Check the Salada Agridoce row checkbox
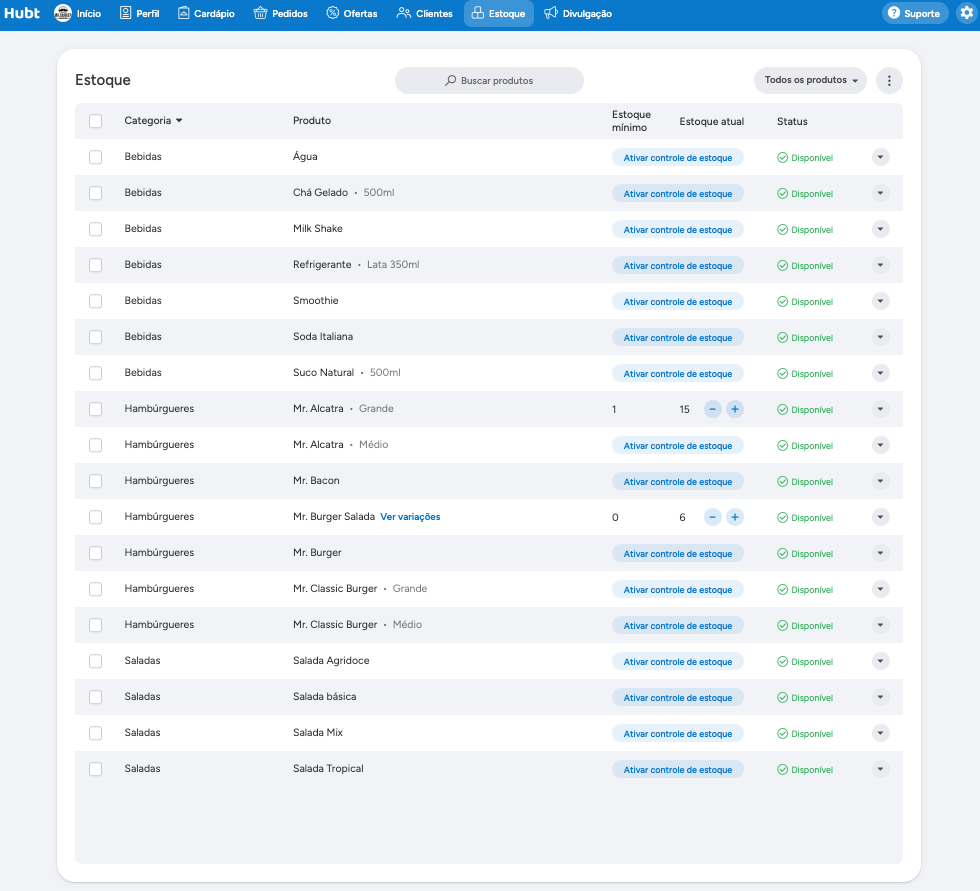The width and height of the screenshot is (980, 891). click(96, 661)
